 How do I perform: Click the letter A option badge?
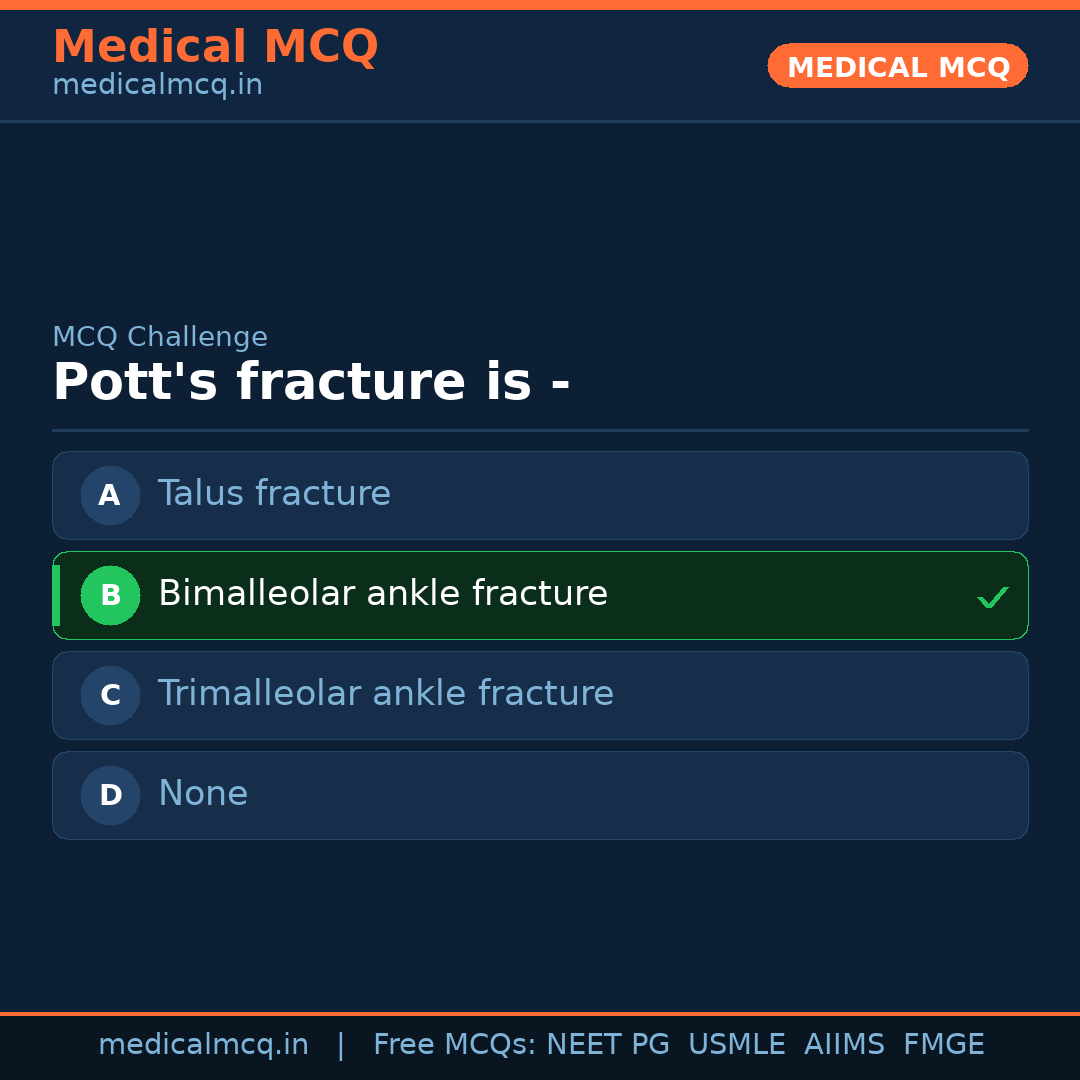(110, 495)
